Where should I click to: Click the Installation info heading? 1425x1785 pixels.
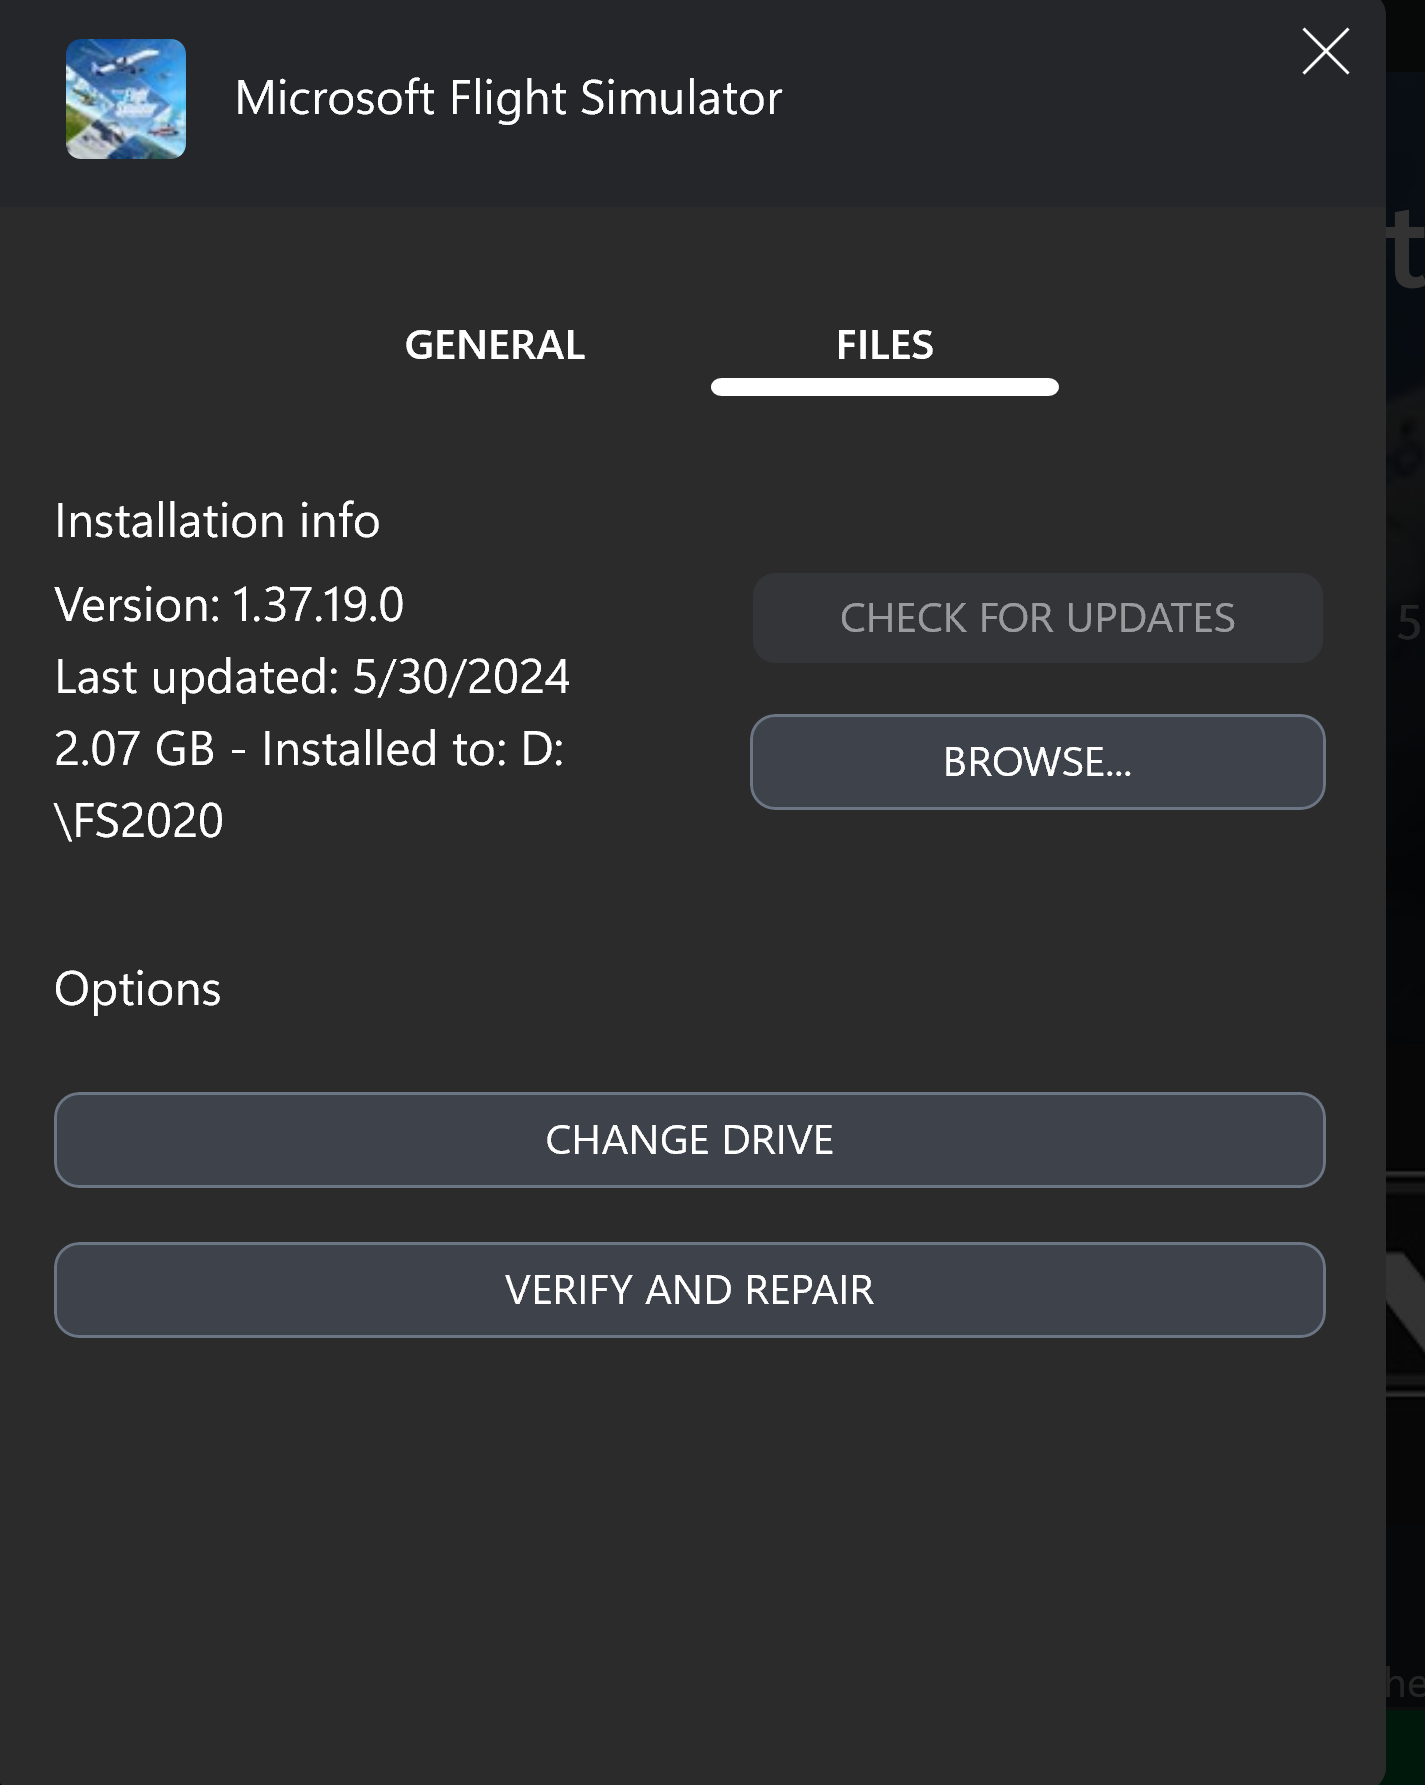pyautogui.click(x=217, y=521)
